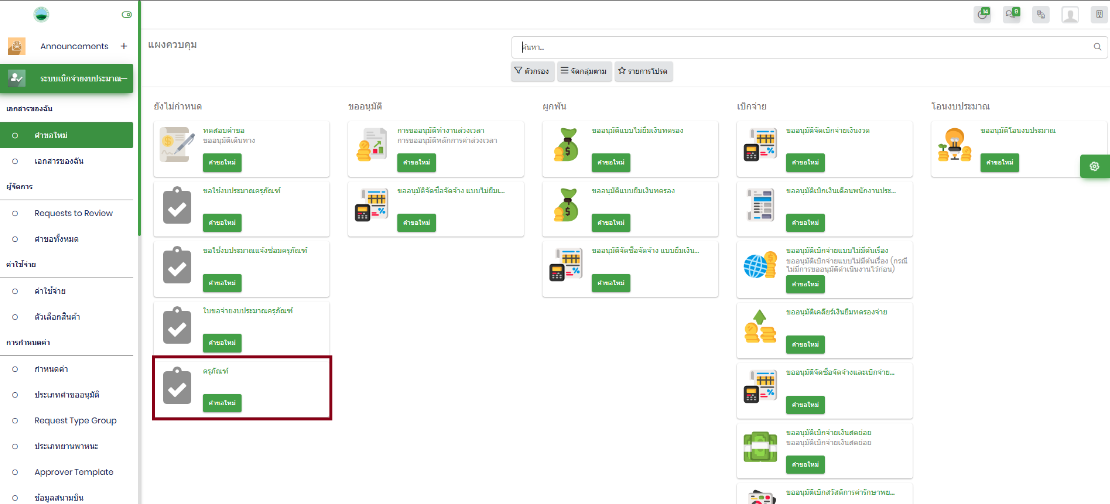Open the ตัวกรอง filter dropdown
Image resolution: width=1110 pixels, height=504 pixels.
click(x=532, y=71)
